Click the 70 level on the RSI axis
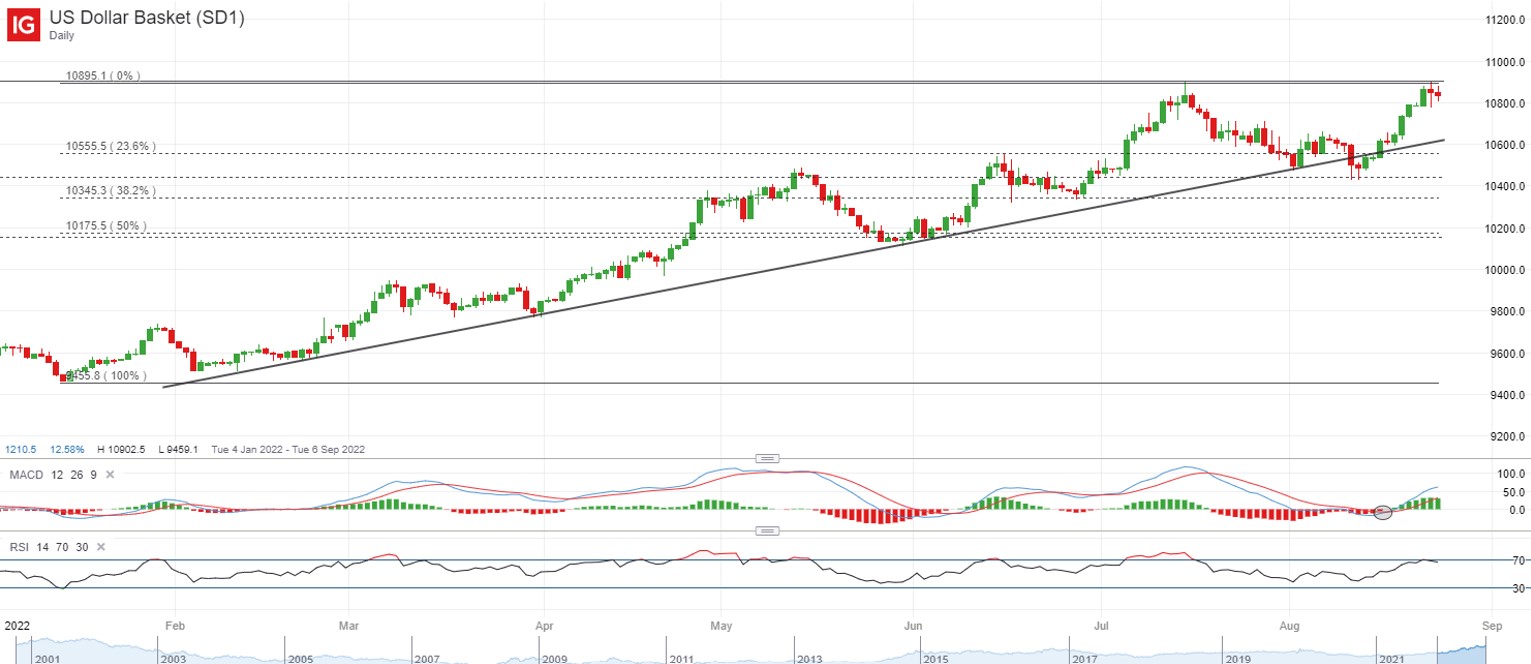 tap(1520, 560)
